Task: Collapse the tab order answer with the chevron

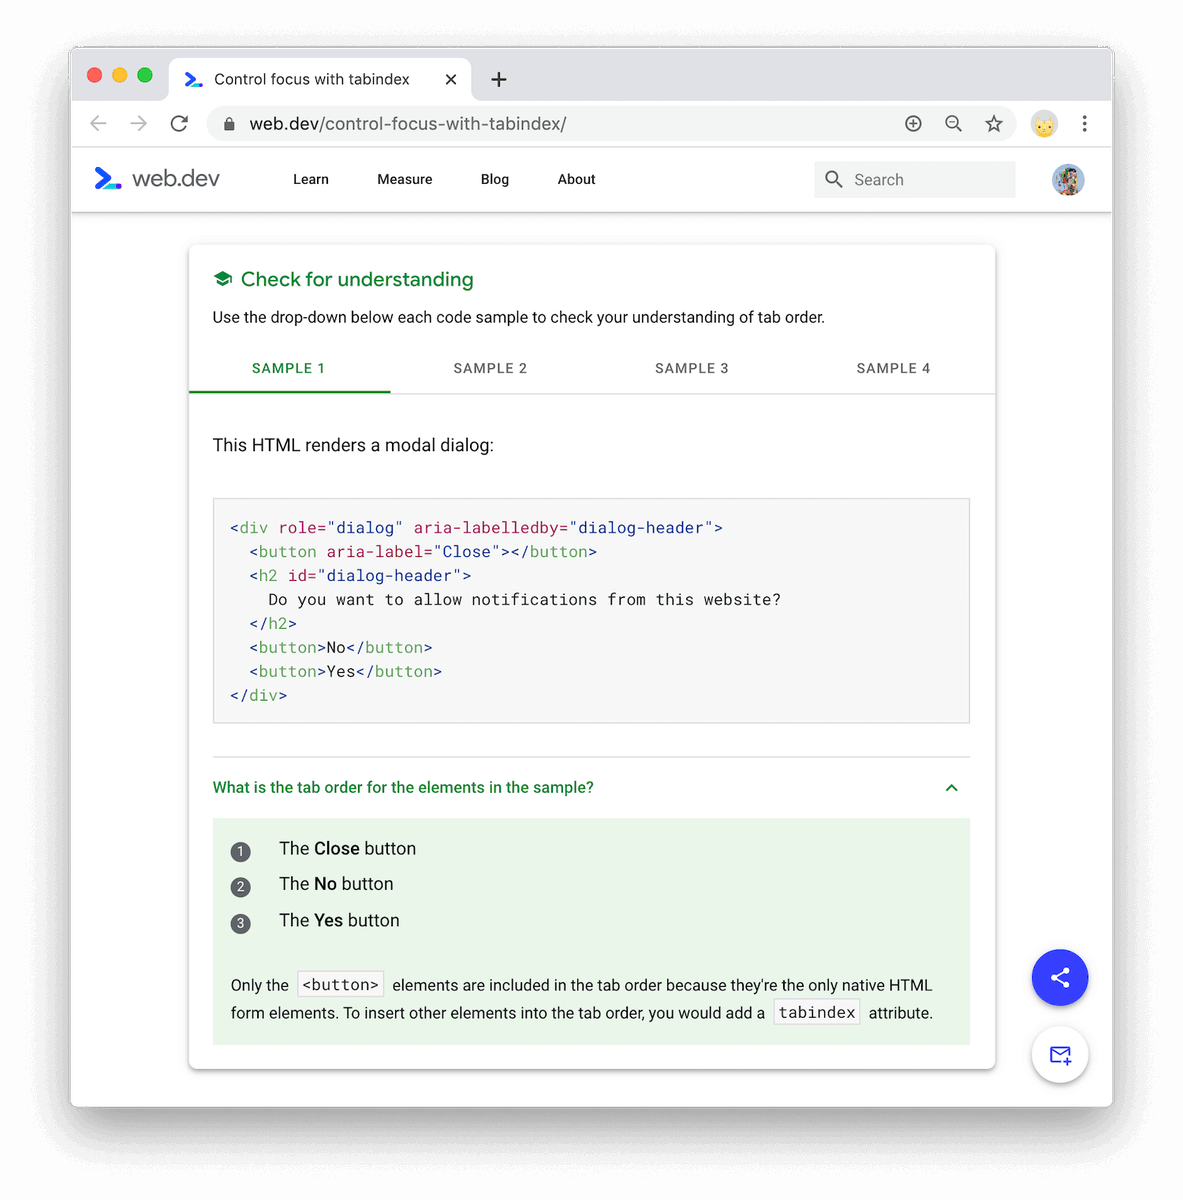Action: click(952, 788)
